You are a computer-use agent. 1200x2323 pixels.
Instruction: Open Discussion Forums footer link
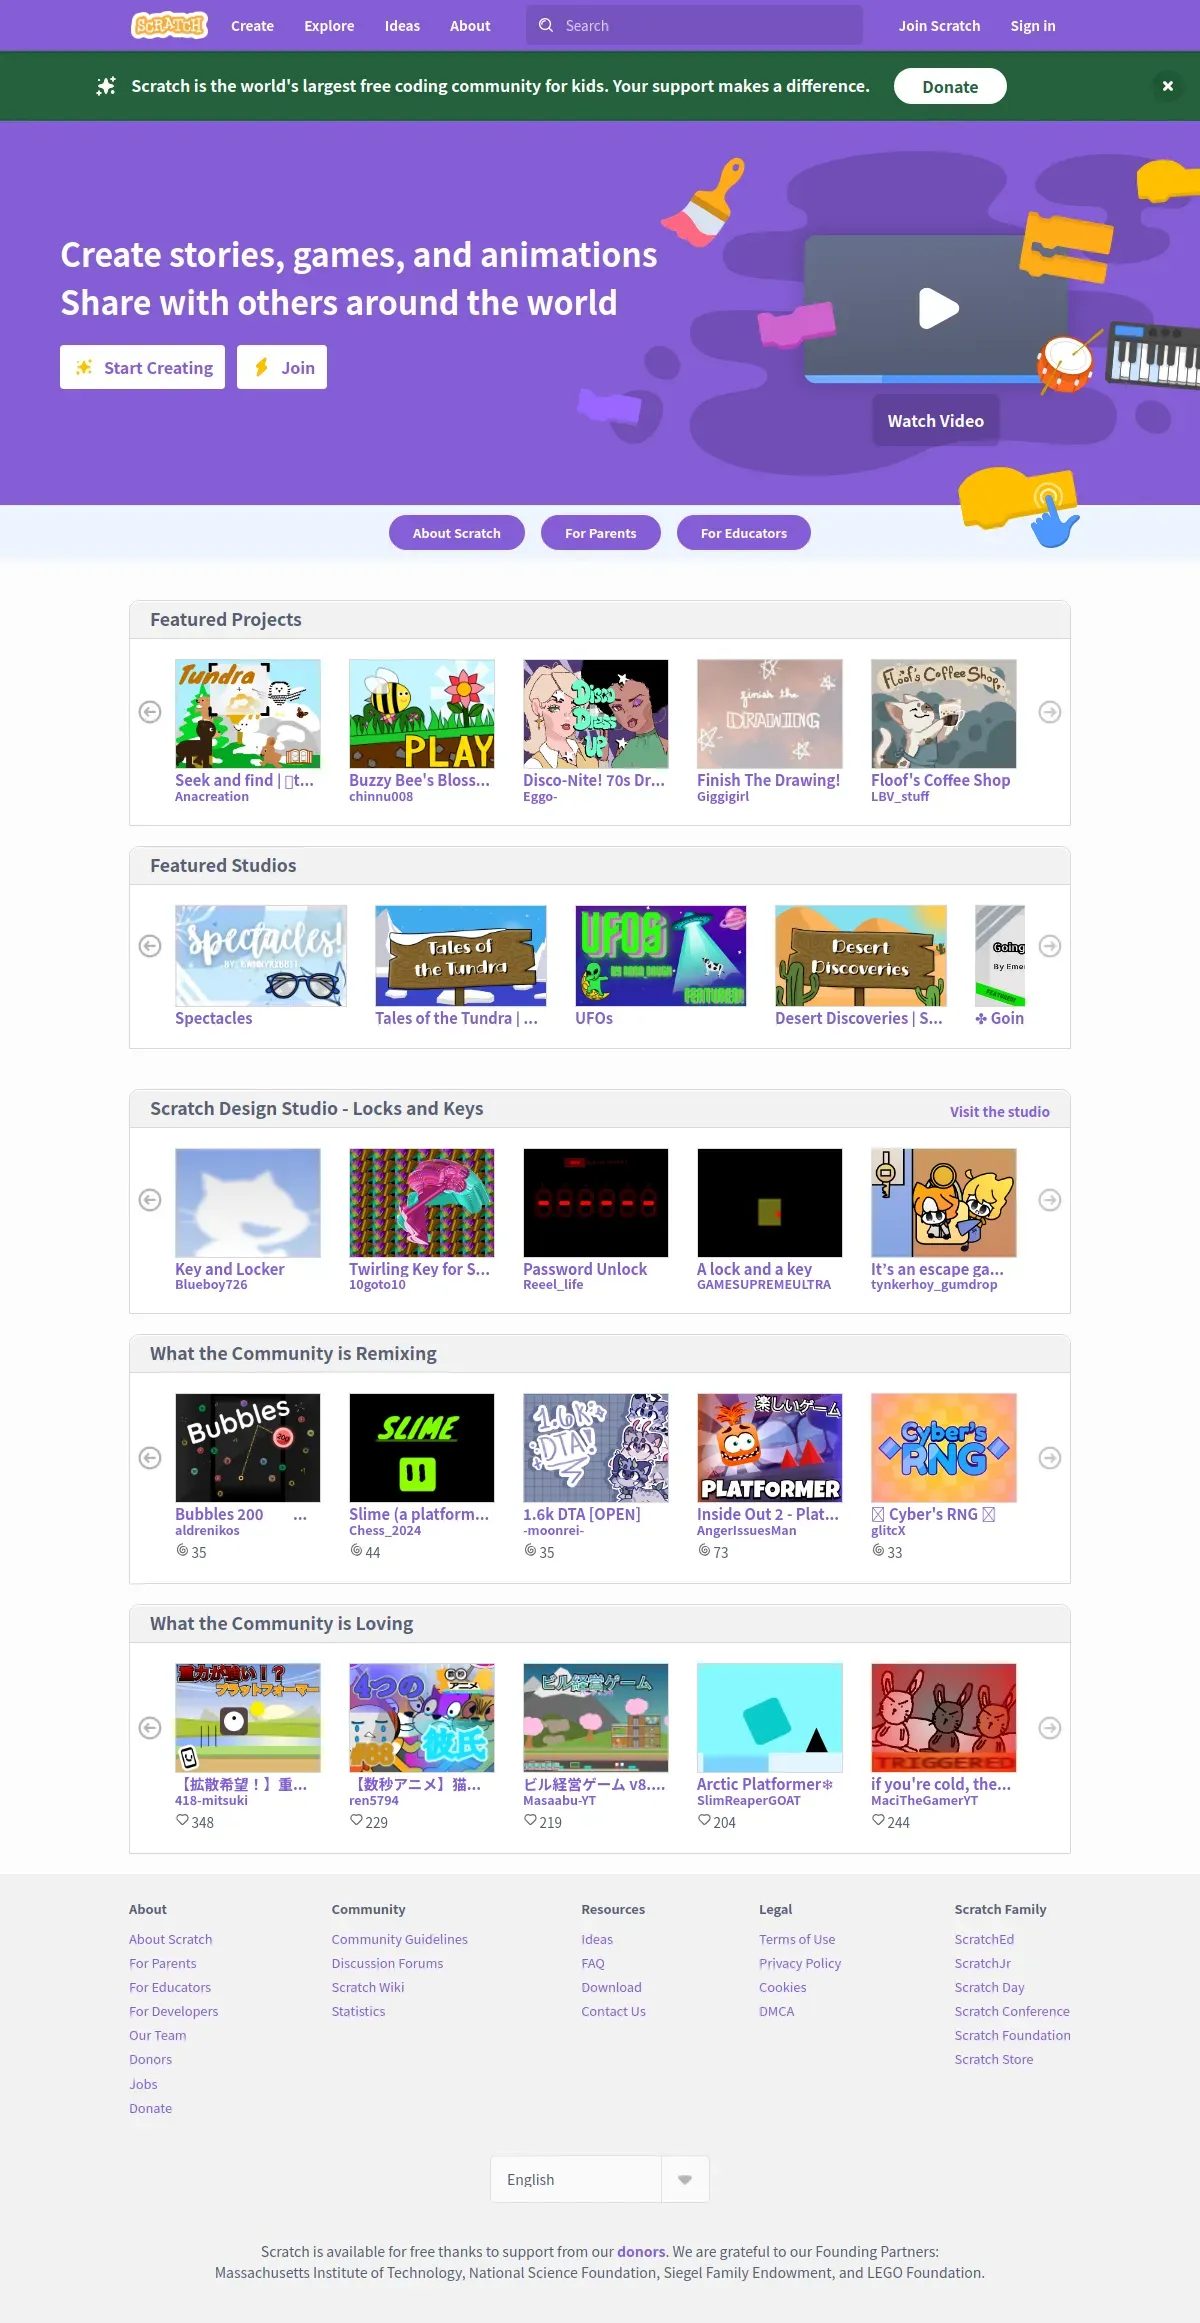pos(387,1963)
